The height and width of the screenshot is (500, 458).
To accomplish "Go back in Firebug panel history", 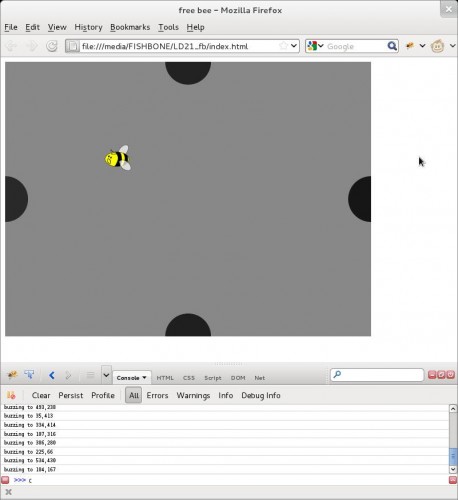I will pyautogui.click(x=52, y=376).
